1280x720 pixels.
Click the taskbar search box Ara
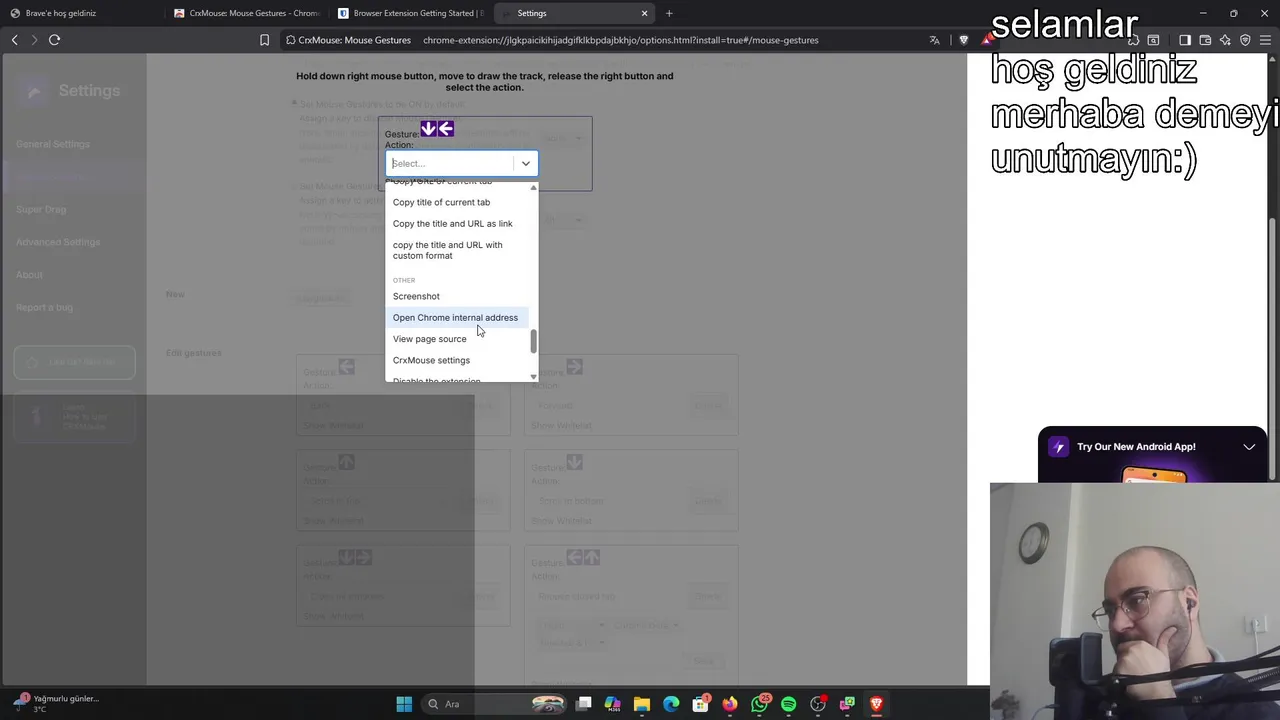496,704
